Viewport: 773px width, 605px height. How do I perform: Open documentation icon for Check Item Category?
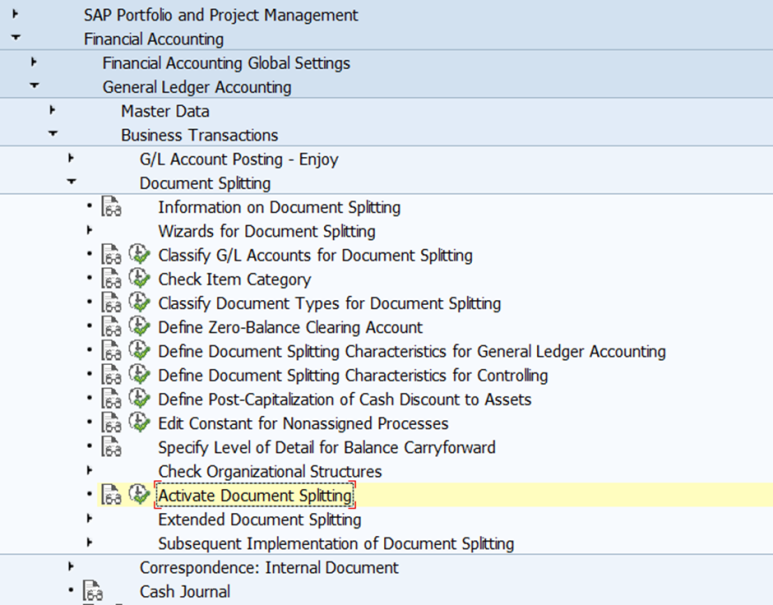point(111,279)
